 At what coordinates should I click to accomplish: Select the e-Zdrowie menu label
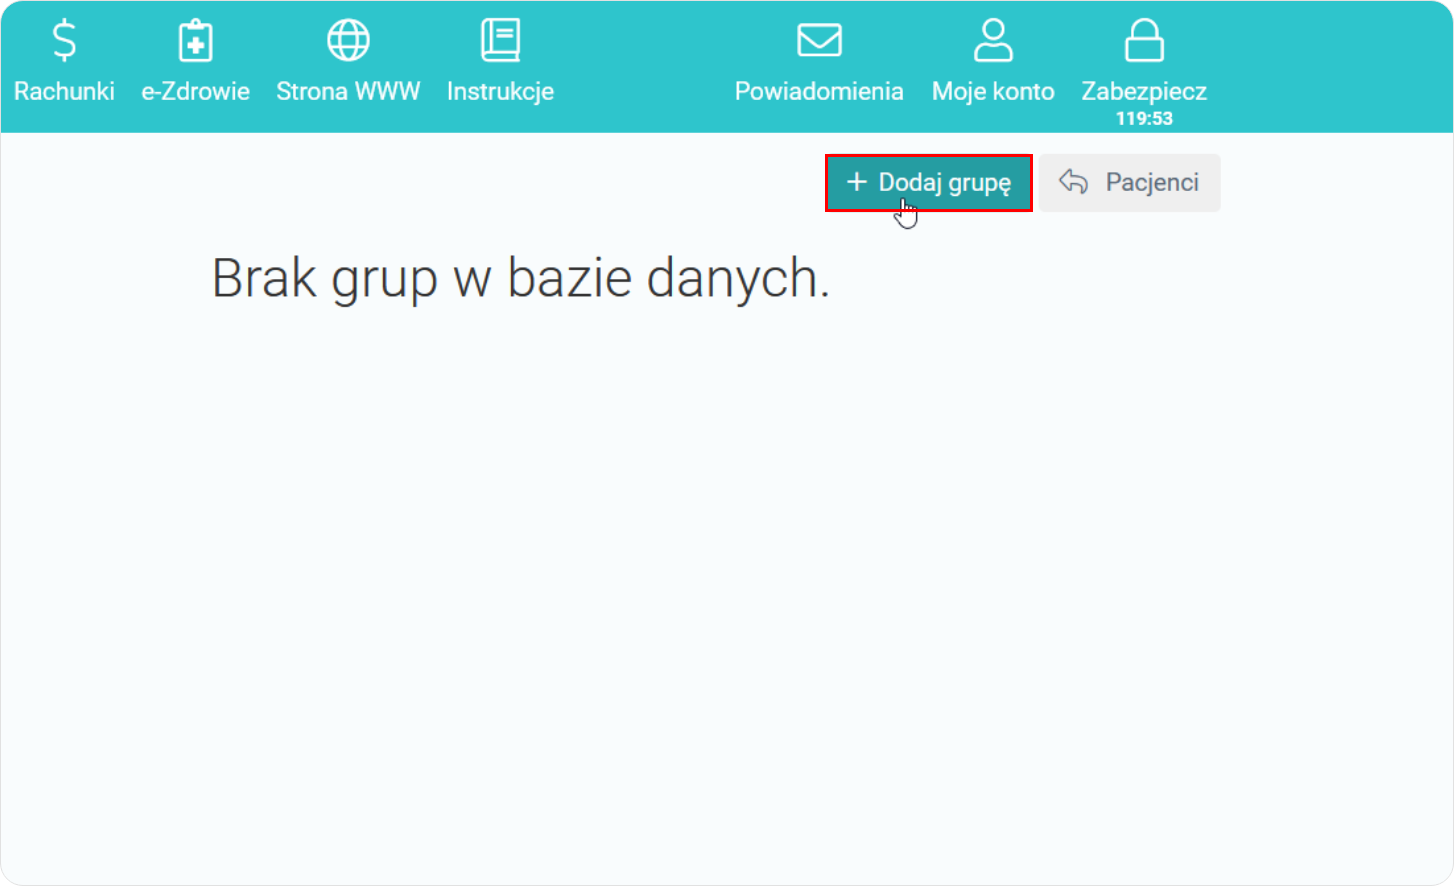195,91
